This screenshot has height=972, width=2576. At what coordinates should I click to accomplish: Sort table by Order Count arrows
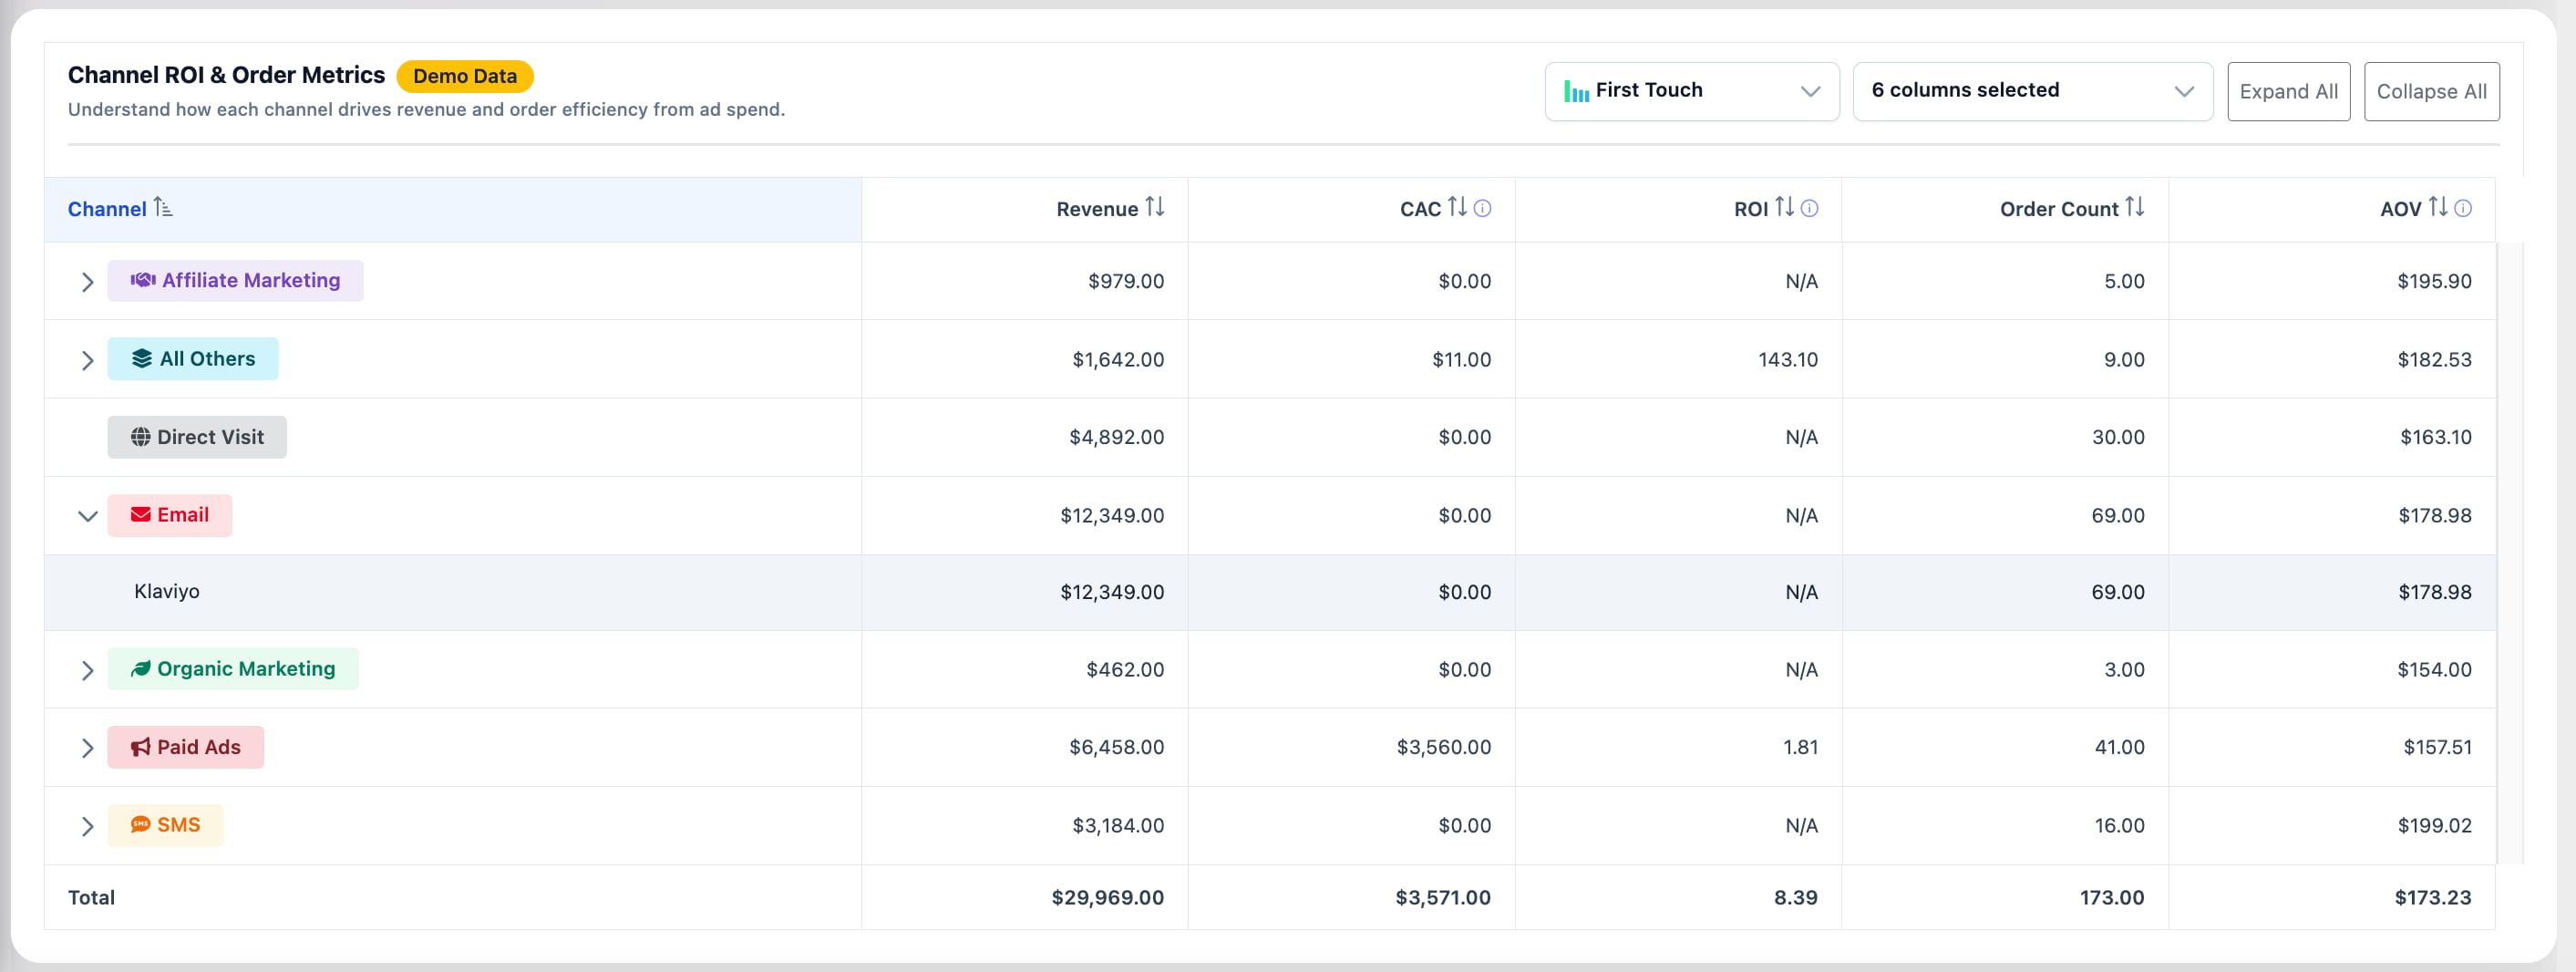coord(2135,207)
